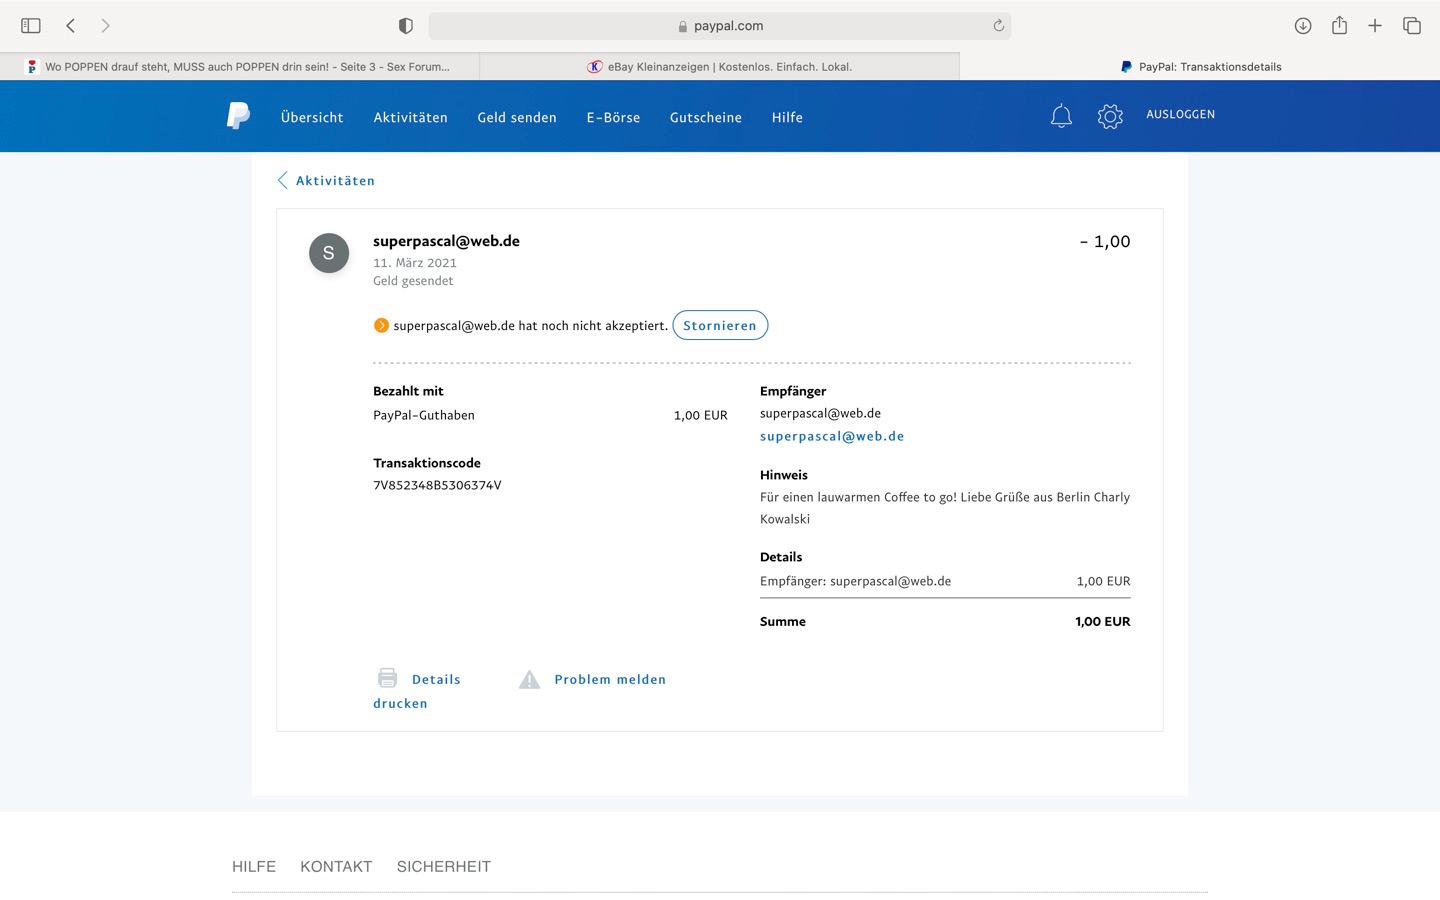Open Geld senden menu item
Screen dimensions: 1440x900
pos(517,117)
